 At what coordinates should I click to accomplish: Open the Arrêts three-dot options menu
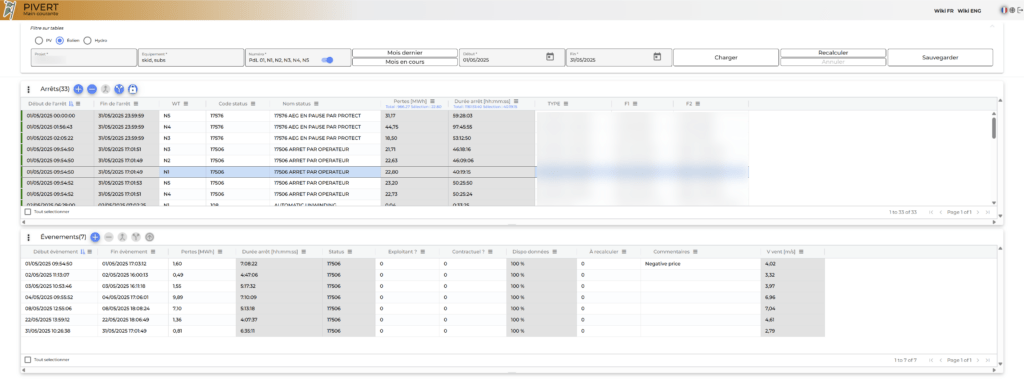click(28, 89)
